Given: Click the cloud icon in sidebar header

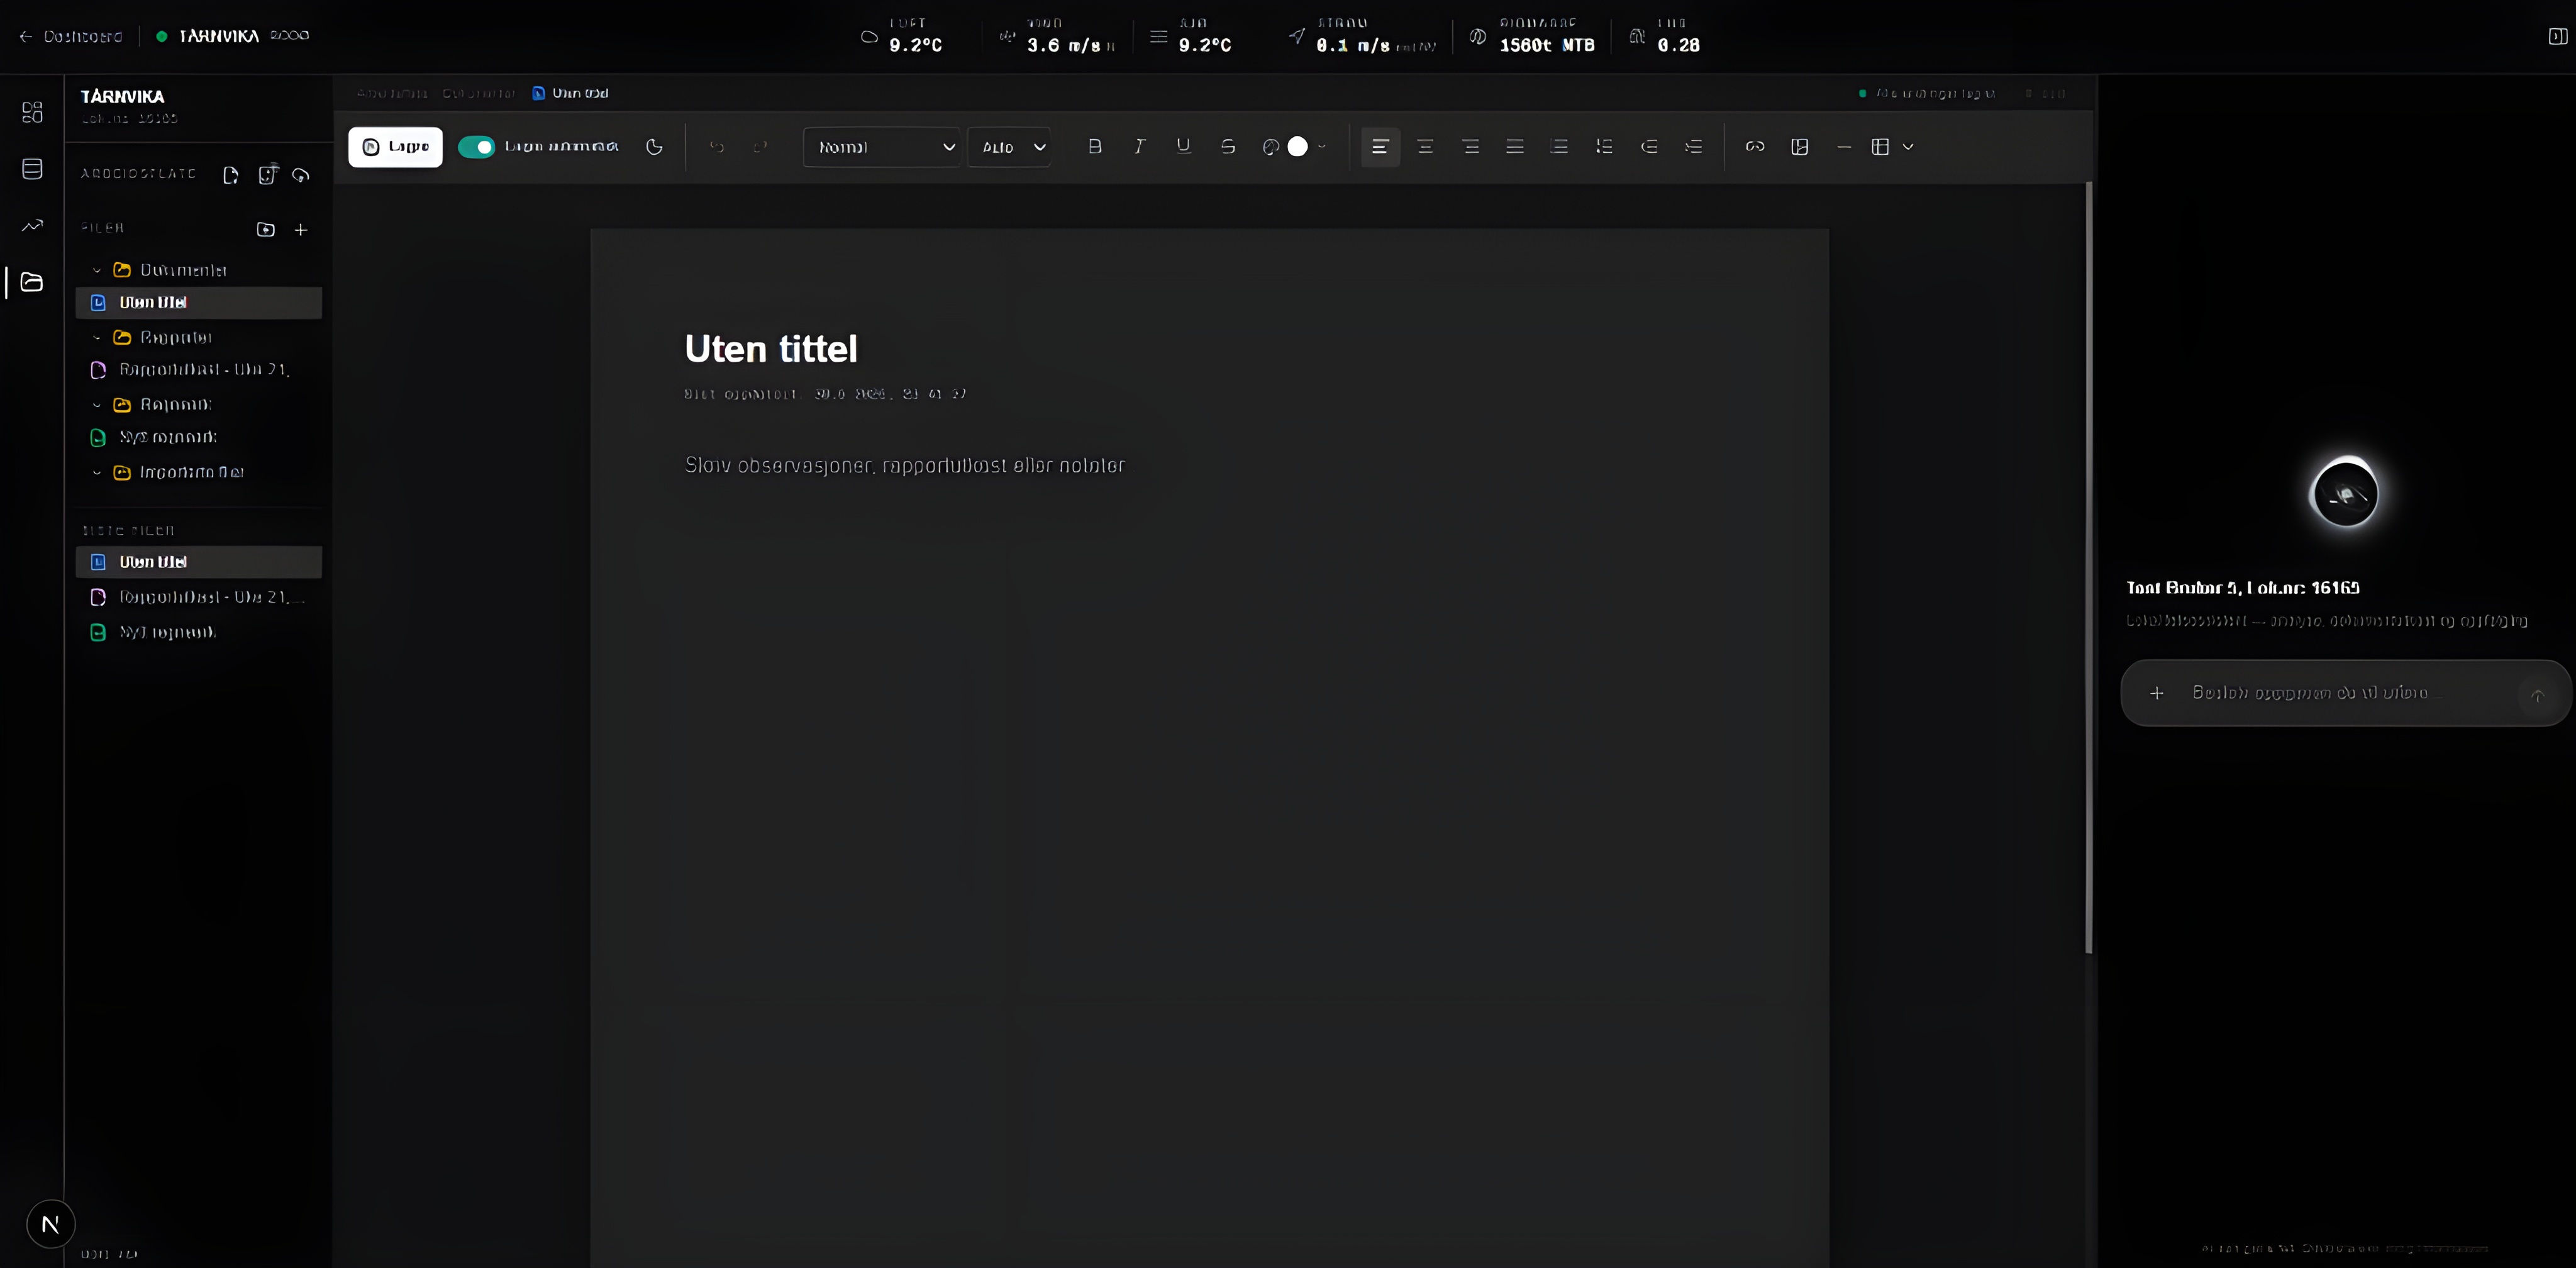Looking at the screenshot, I should [300, 175].
